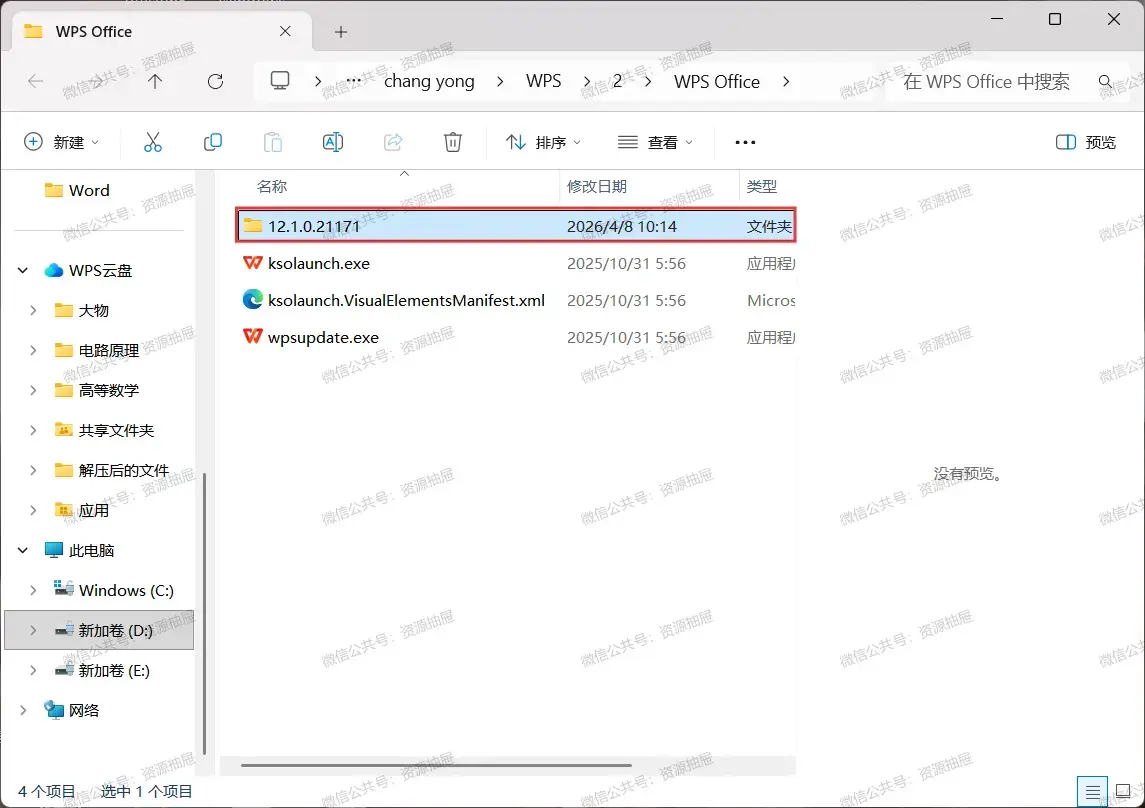Open chevron after WPS Office breadcrumb
1145x808 pixels.
[x=786, y=81]
